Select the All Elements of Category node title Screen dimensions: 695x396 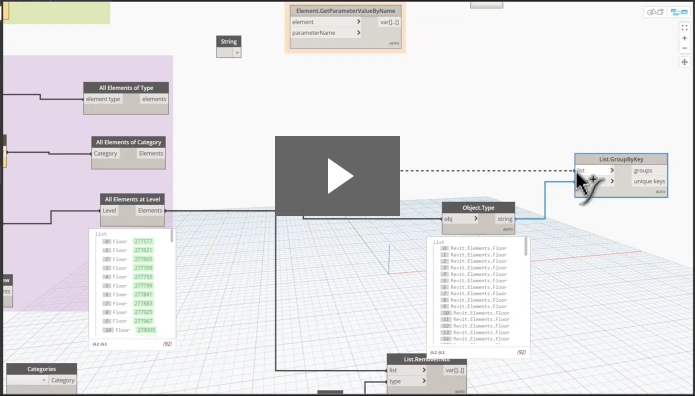pyautogui.click(x=129, y=142)
